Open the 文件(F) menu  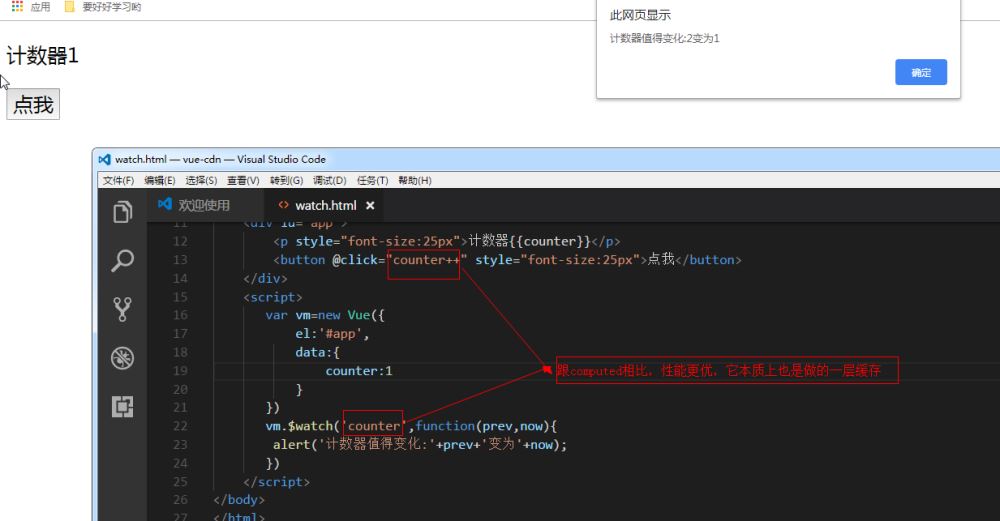point(119,180)
